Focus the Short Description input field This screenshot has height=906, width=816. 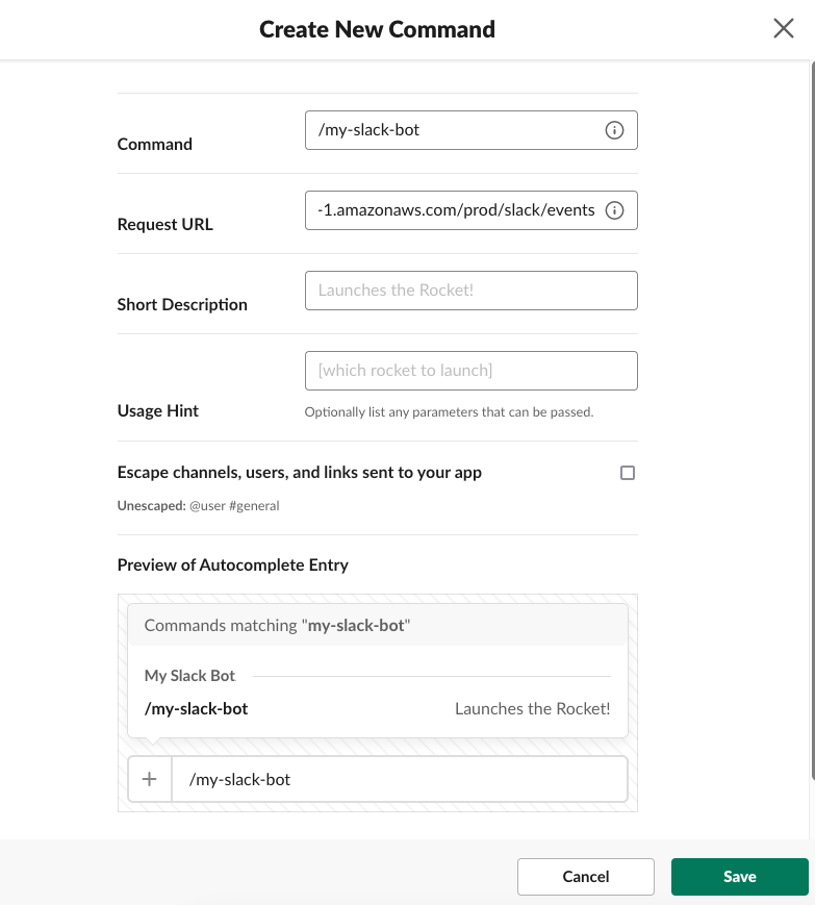pyautogui.click(x=471, y=291)
